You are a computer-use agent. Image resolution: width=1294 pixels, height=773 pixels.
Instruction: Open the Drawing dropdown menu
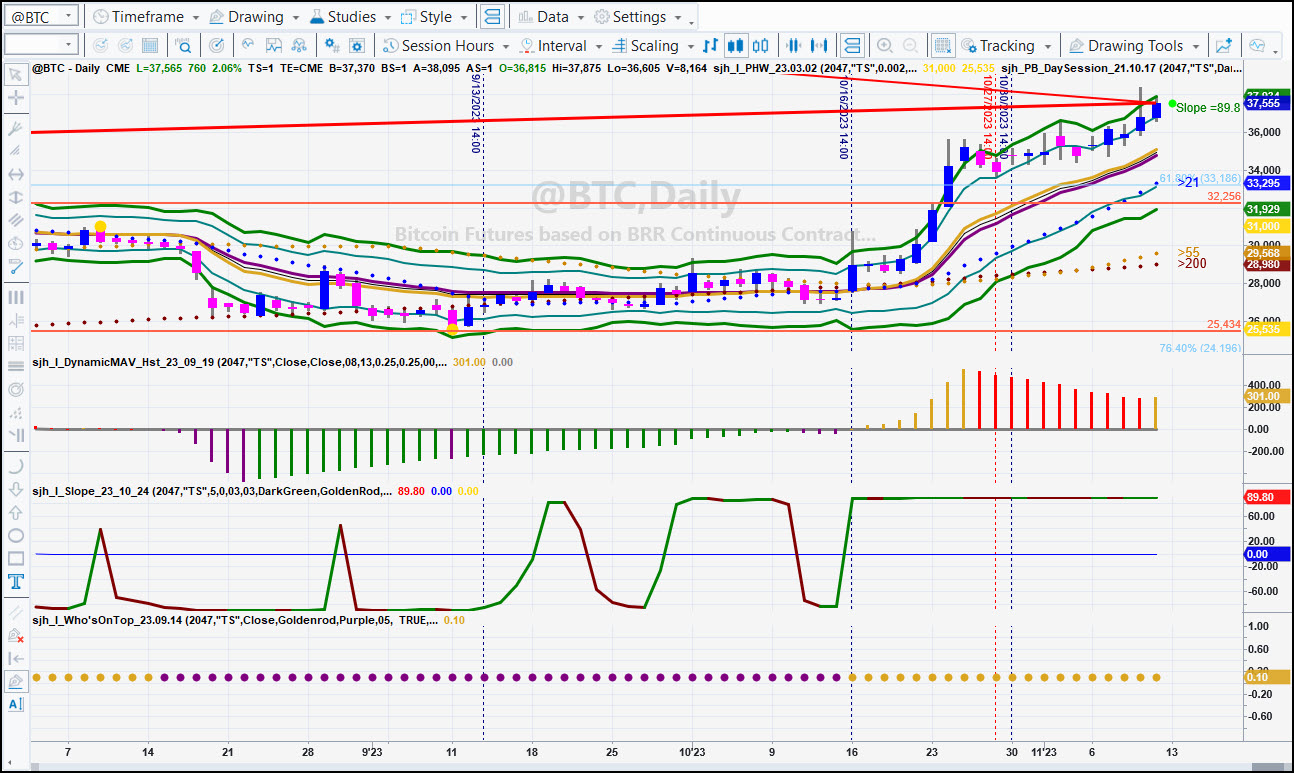(x=254, y=17)
